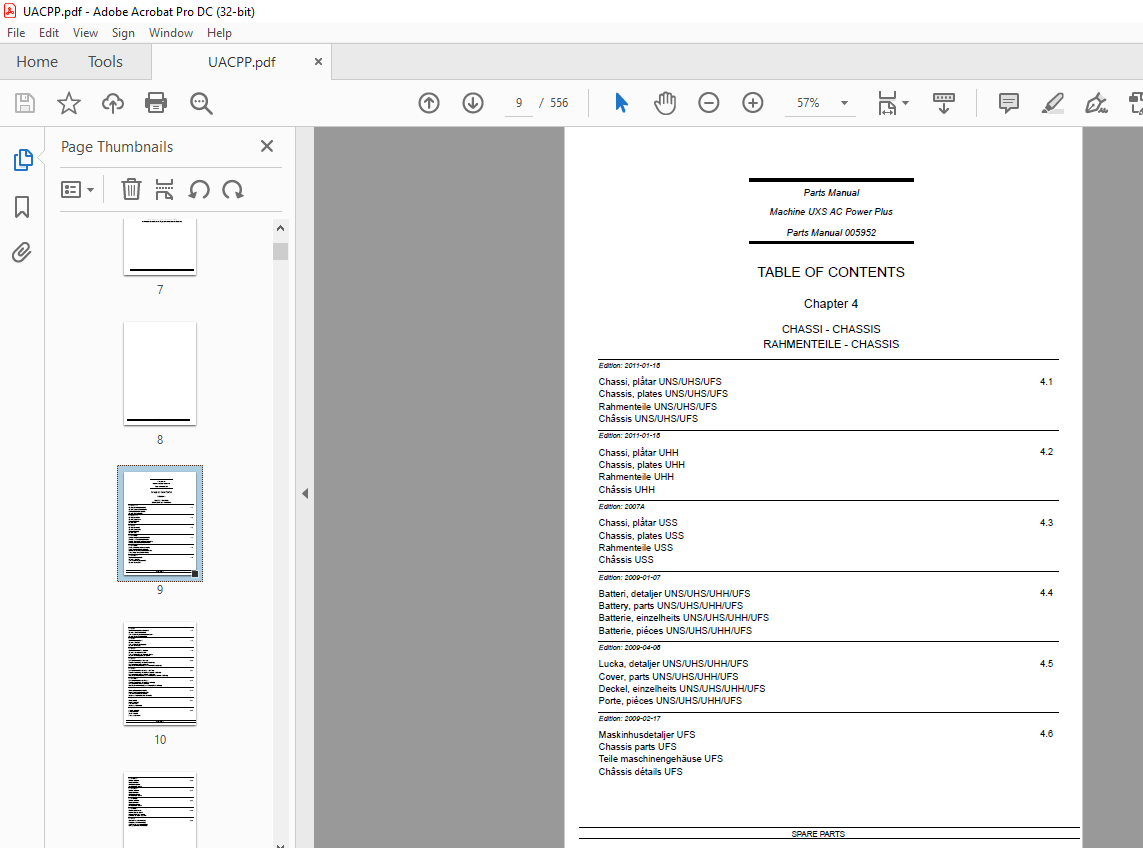Rotate page counterclockwise icon

point(199,190)
